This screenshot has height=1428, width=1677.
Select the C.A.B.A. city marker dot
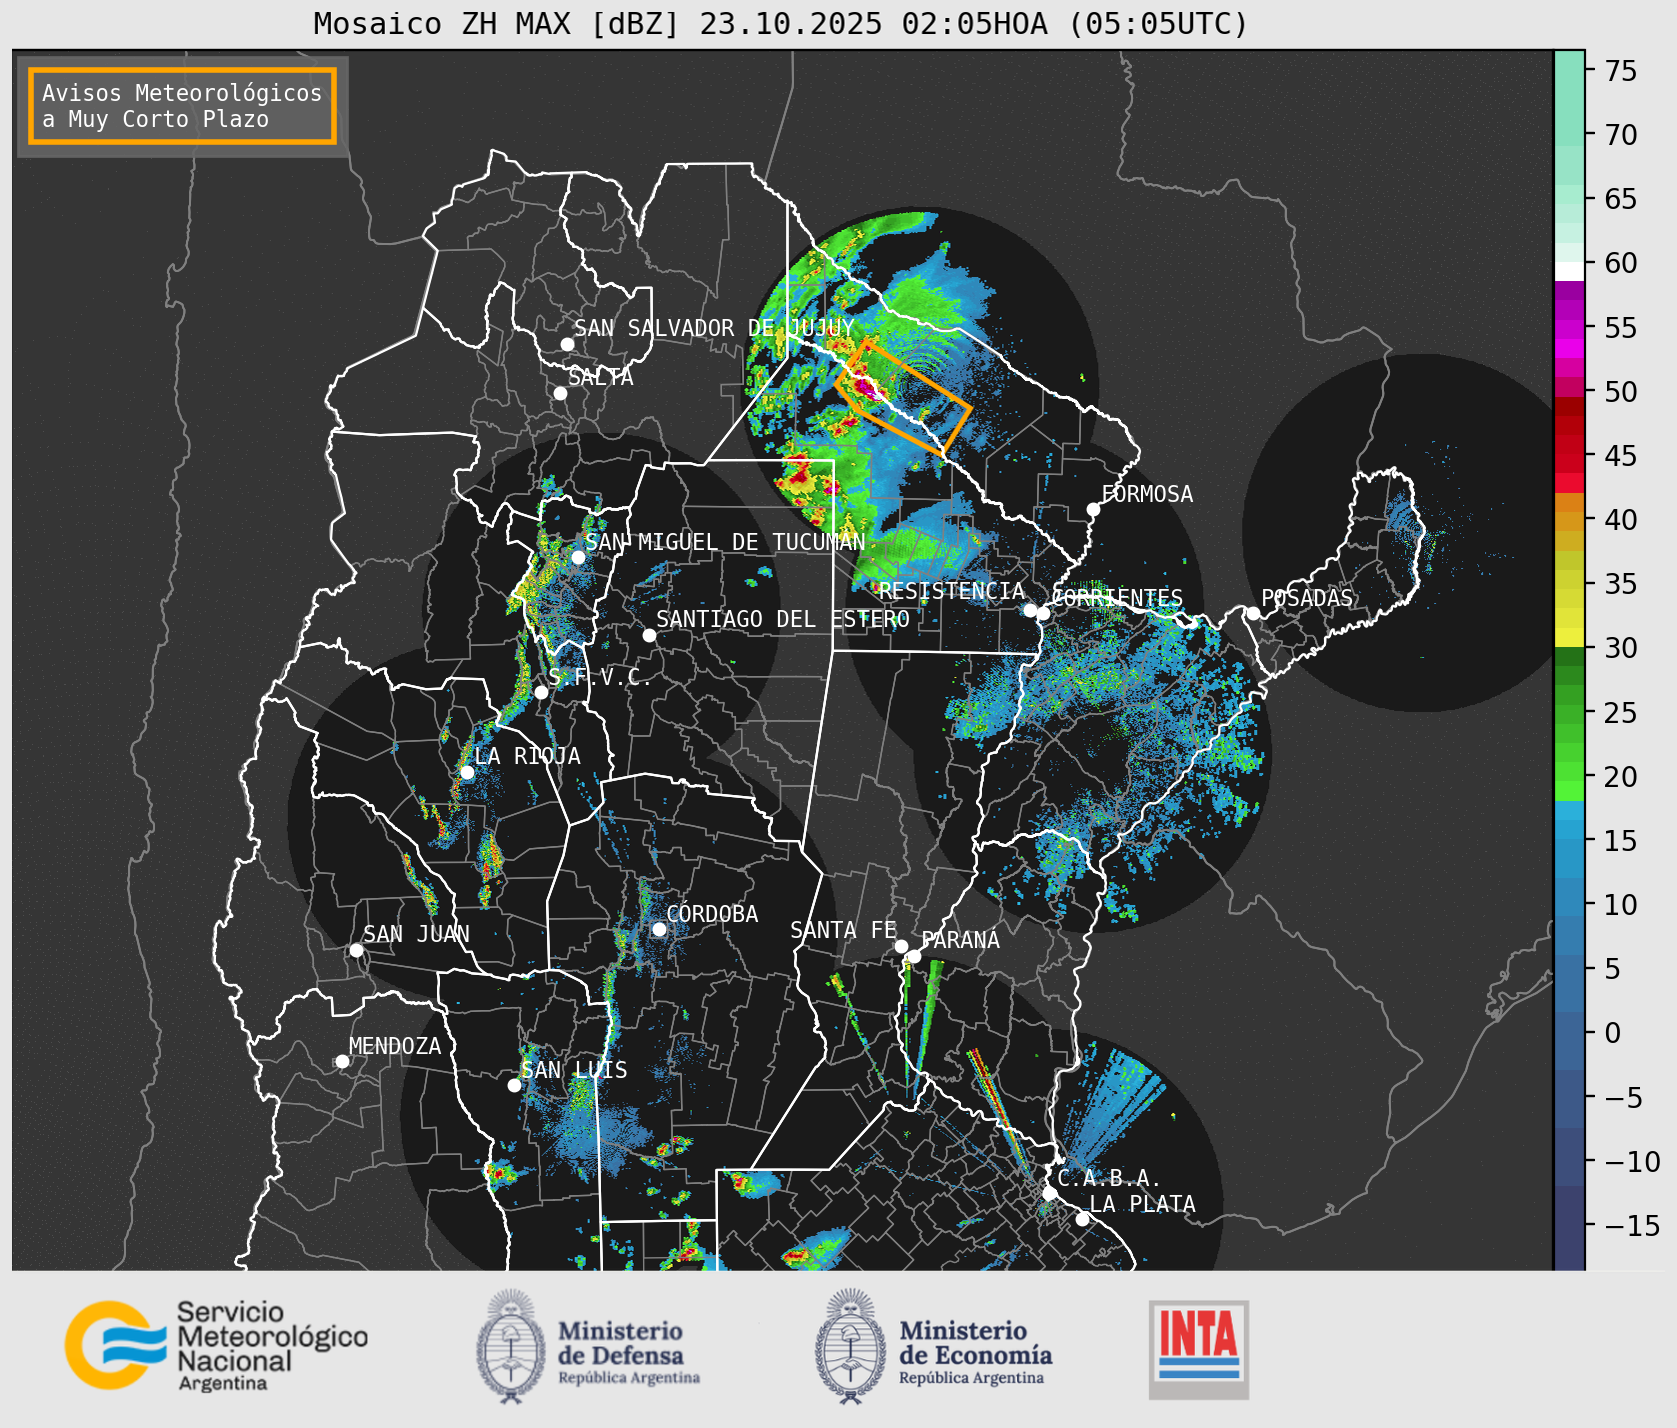pos(1049,1193)
